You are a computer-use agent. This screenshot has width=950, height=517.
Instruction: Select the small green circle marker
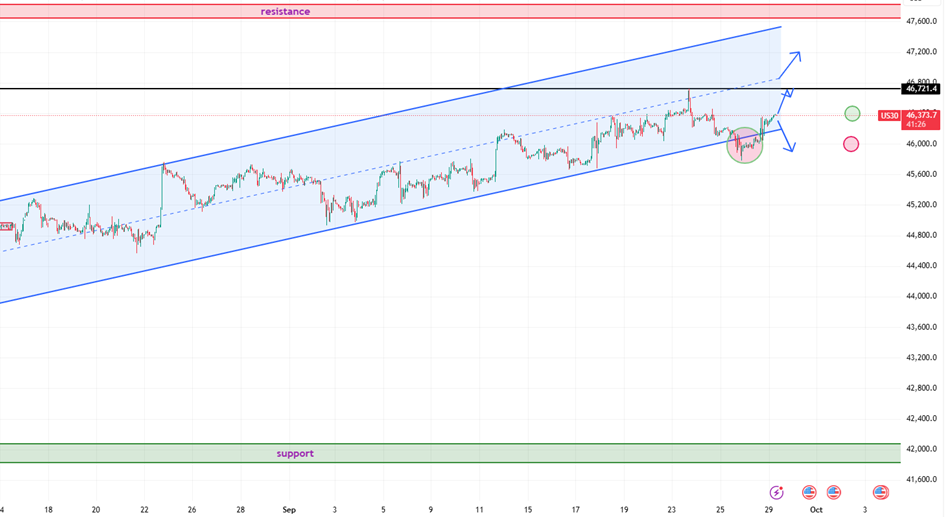click(852, 114)
